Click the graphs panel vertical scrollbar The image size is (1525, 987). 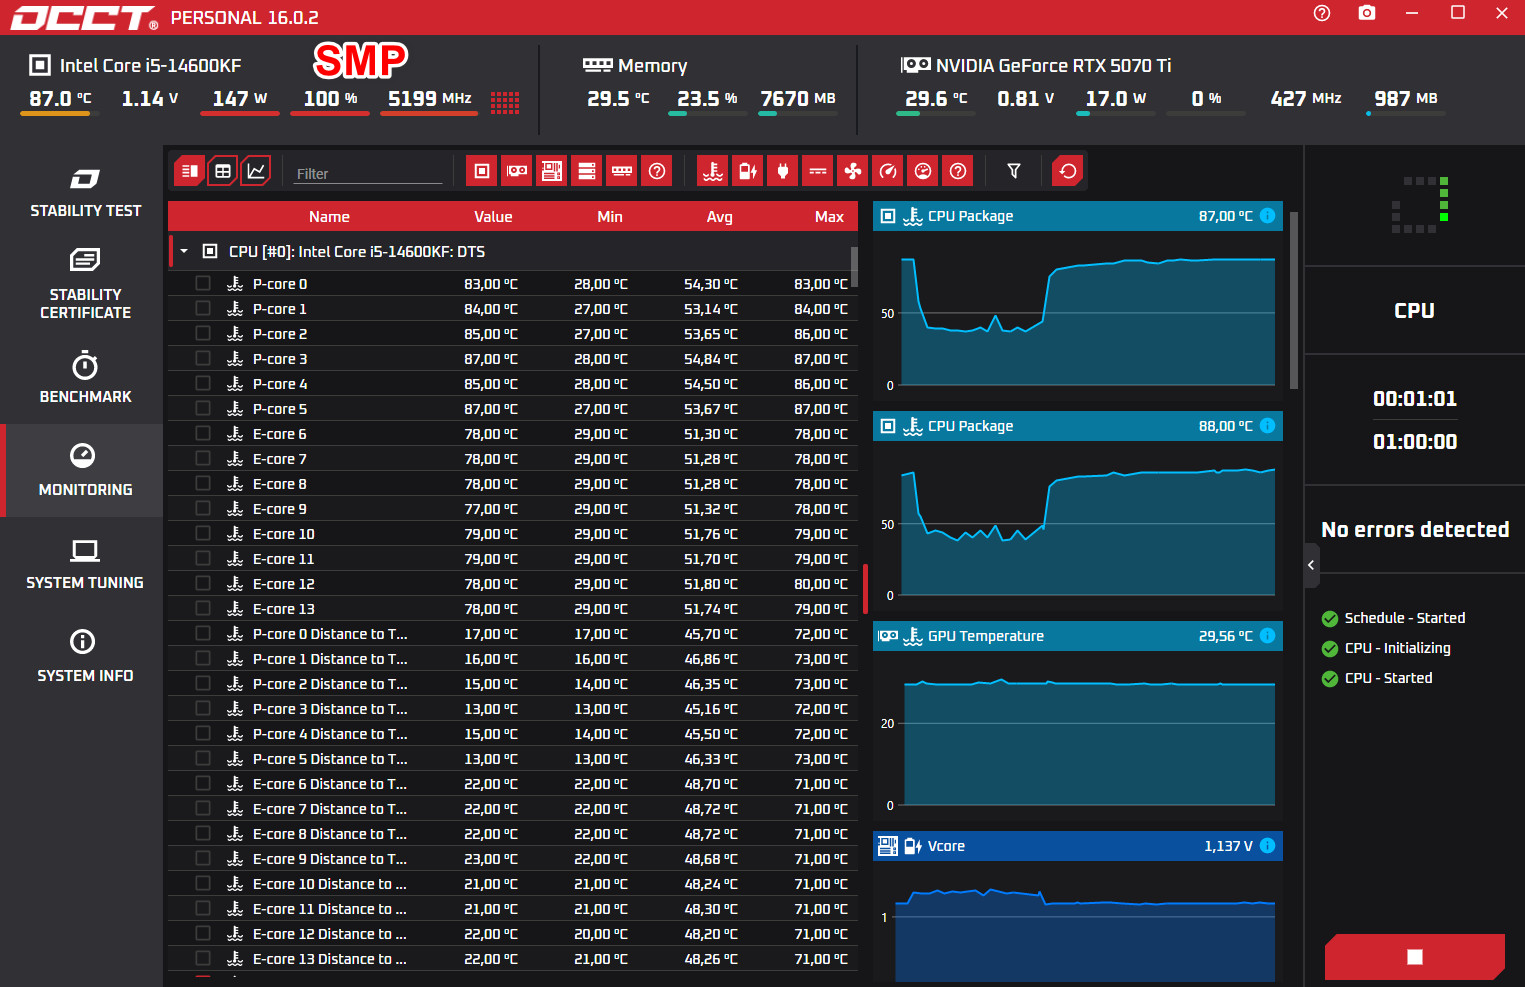pyautogui.click(x=1294, y=300)
